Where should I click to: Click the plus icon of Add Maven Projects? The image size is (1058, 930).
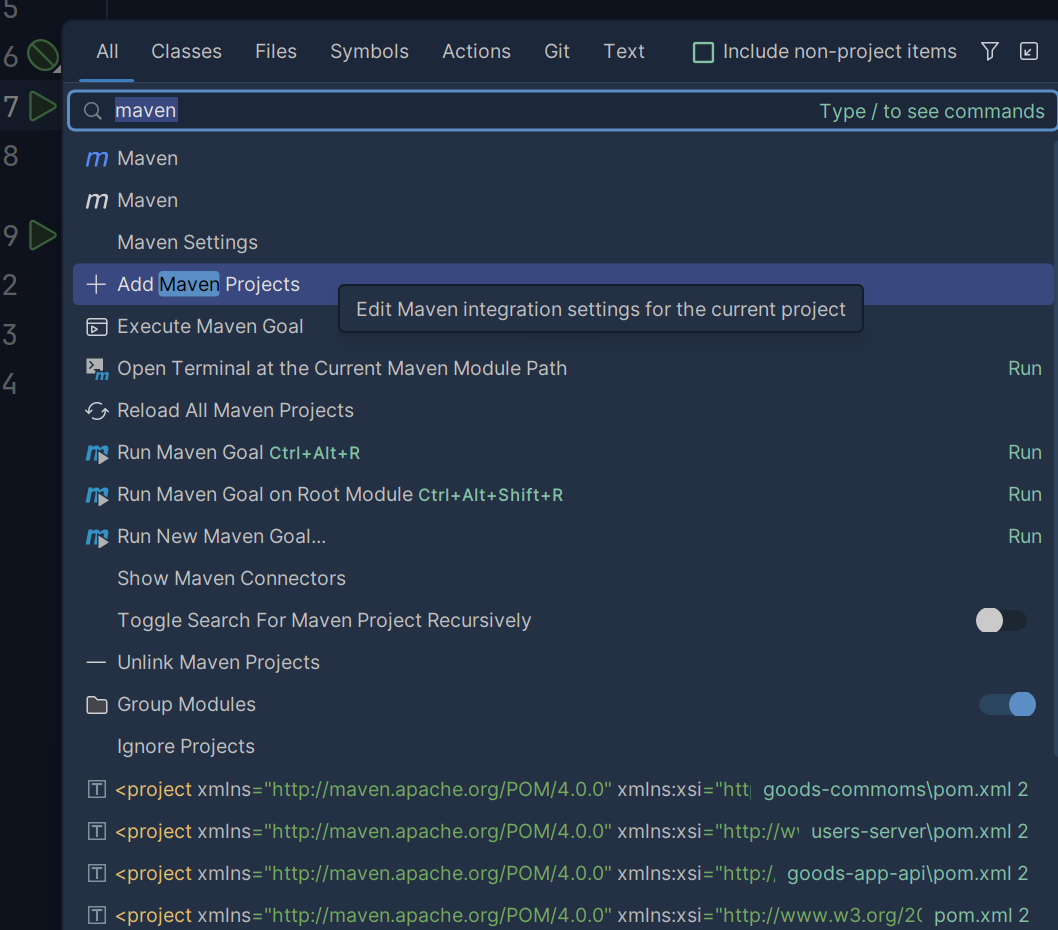96,284
